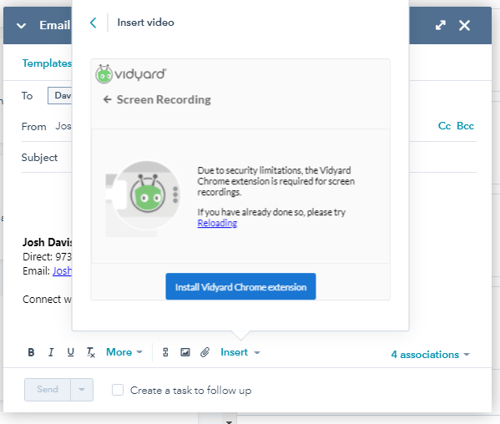Click back arrow beside Screen Recording
Image resolution: width=500 pixels, height=424 pixels.
pos(107,99)
